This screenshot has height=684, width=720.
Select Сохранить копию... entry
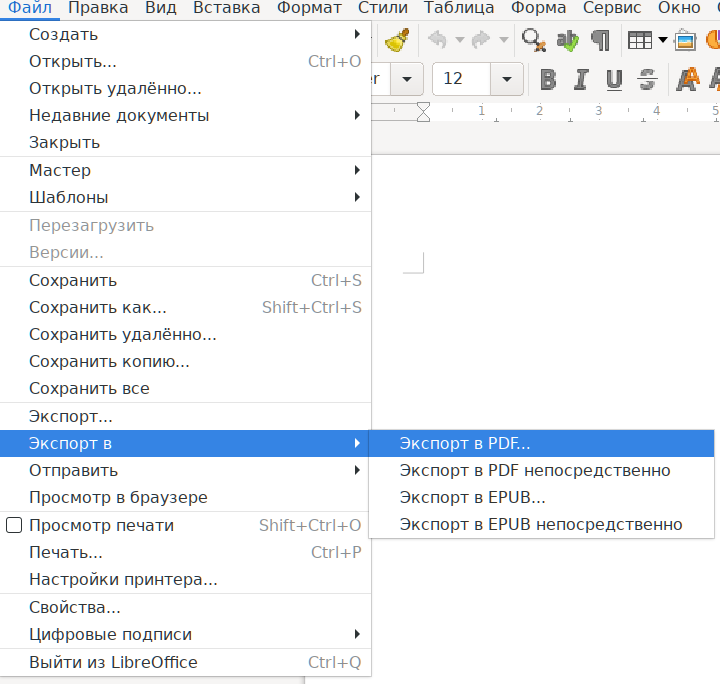click(186, 362)
